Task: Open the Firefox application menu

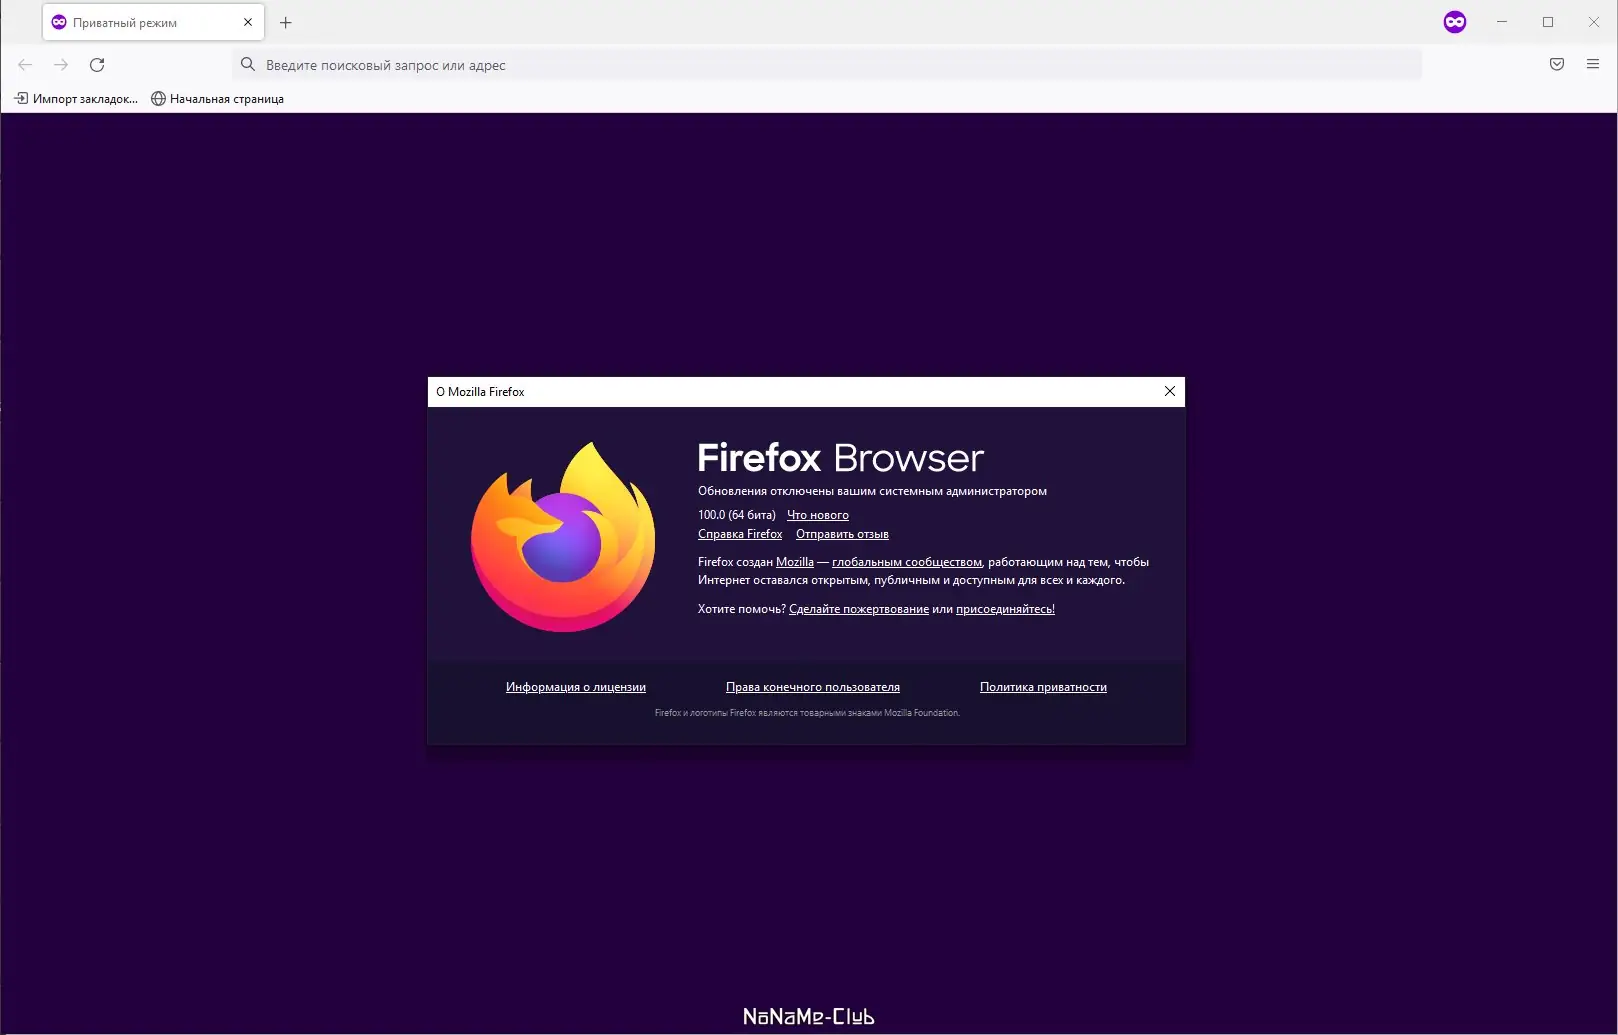Action: point(1593,65)
